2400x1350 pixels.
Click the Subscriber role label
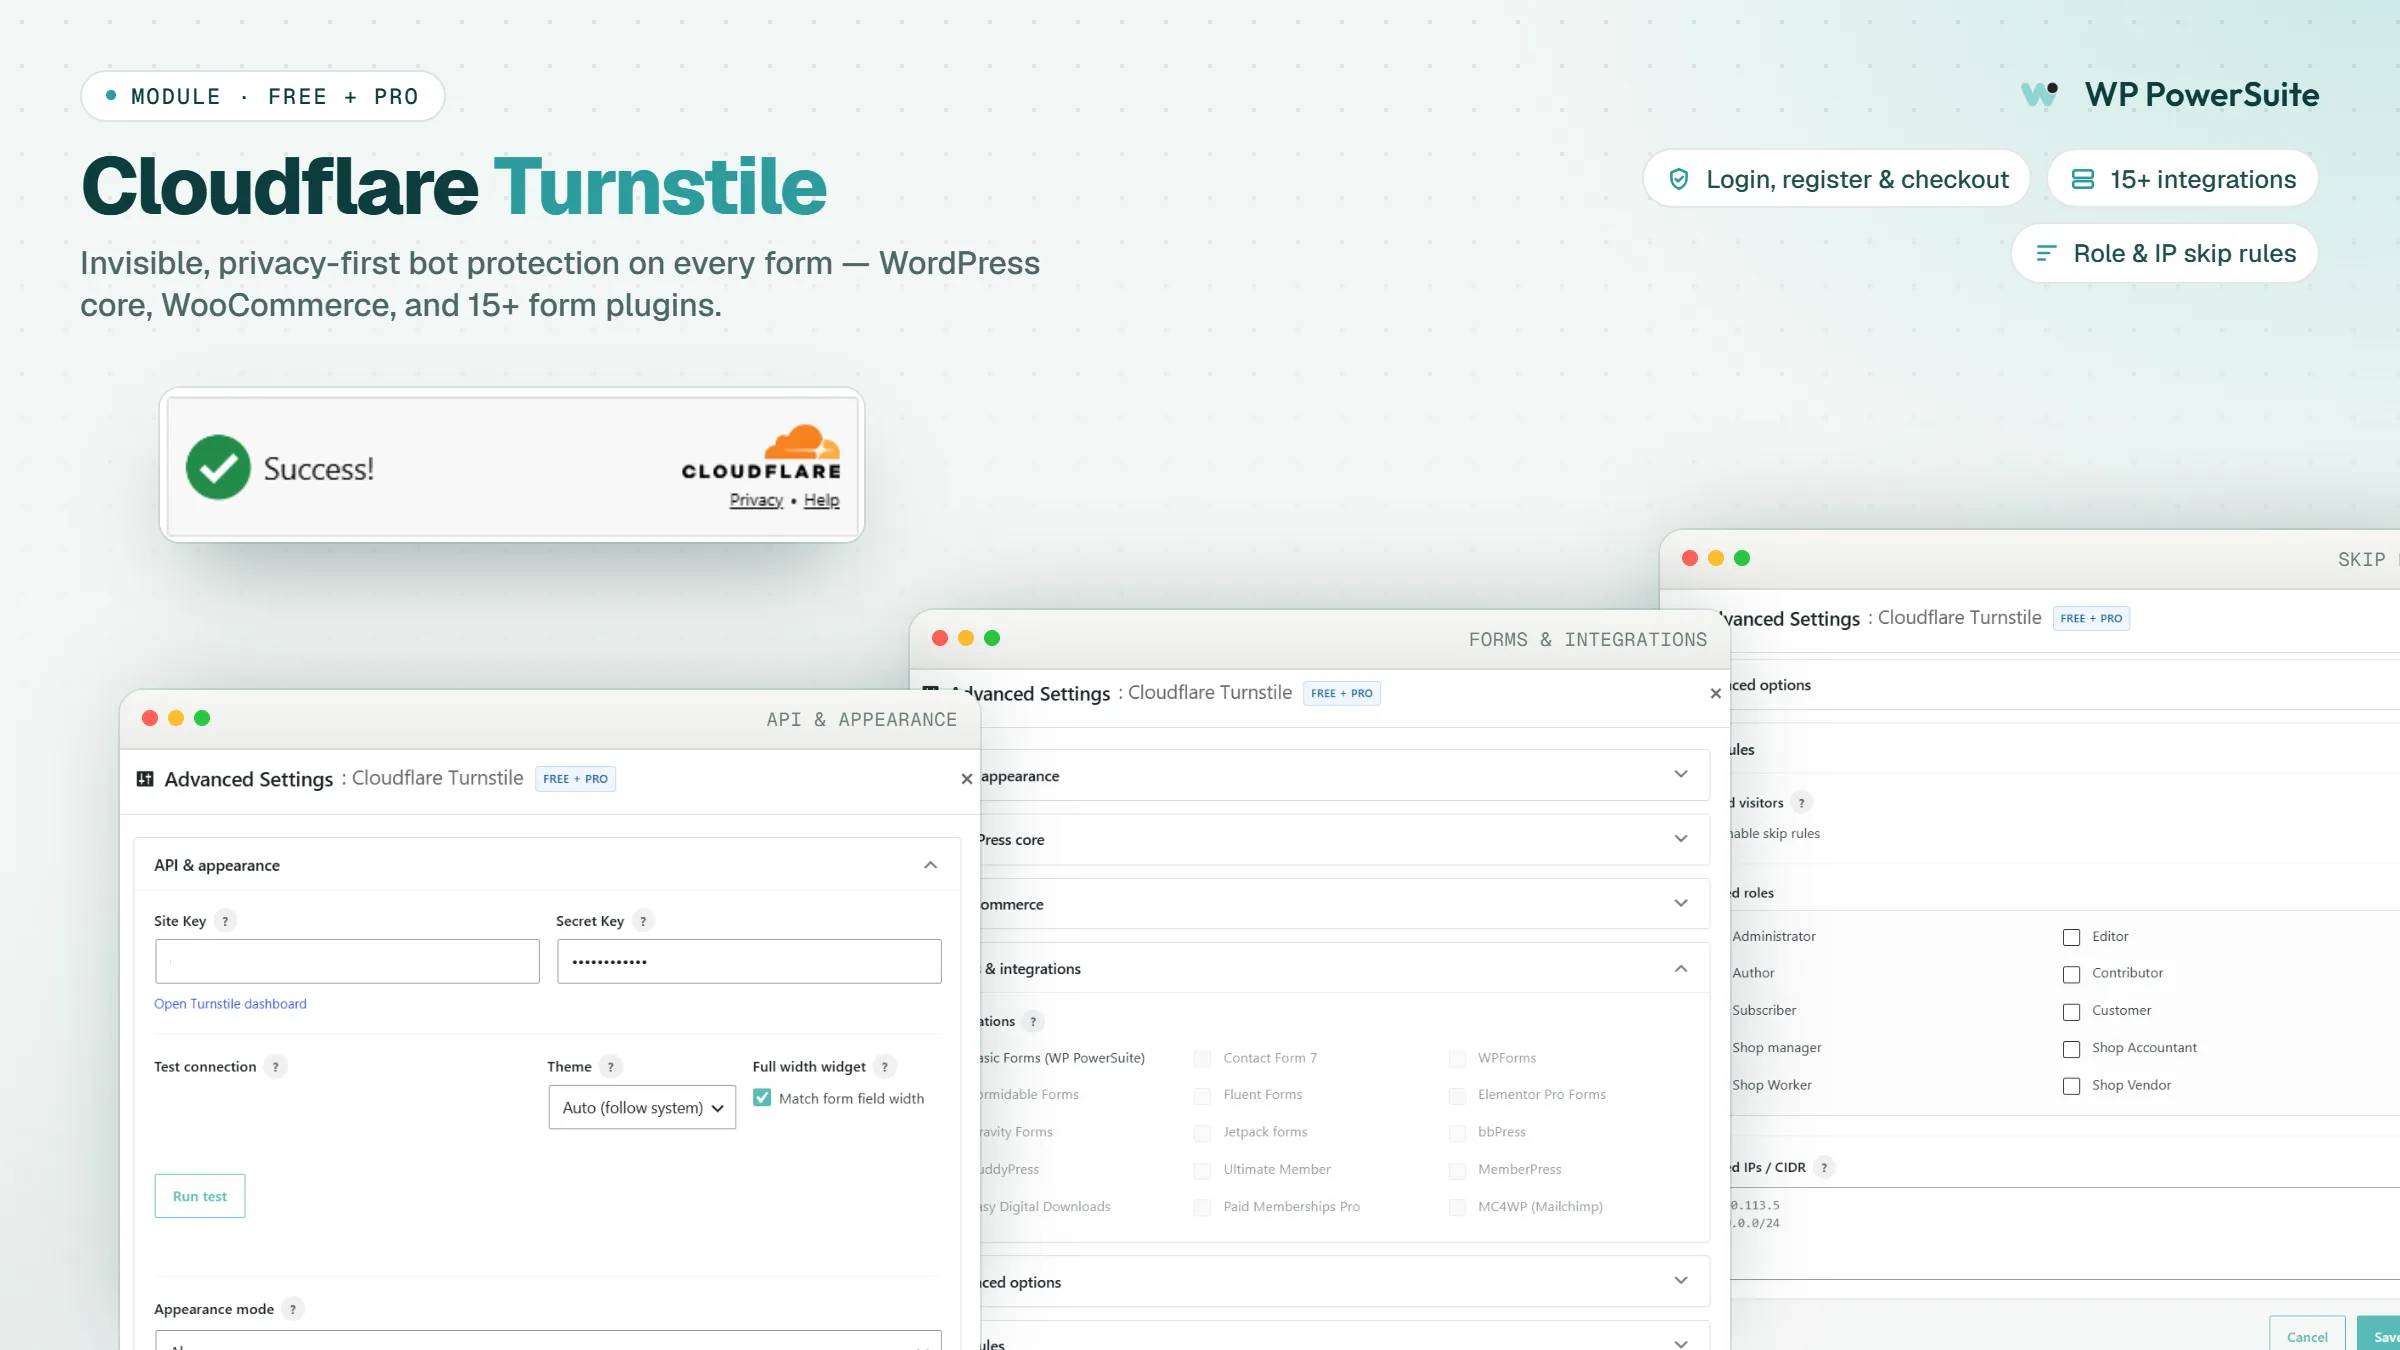pyautogui.click(x=1764, y=1011)
